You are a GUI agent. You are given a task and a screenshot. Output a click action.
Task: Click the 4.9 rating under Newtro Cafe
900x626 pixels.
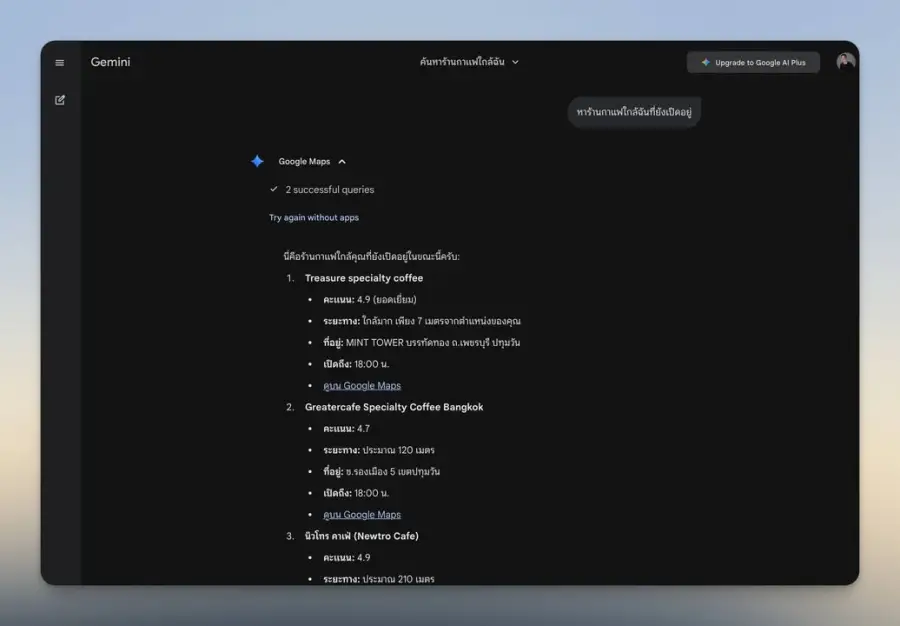(x=347, y=558)
